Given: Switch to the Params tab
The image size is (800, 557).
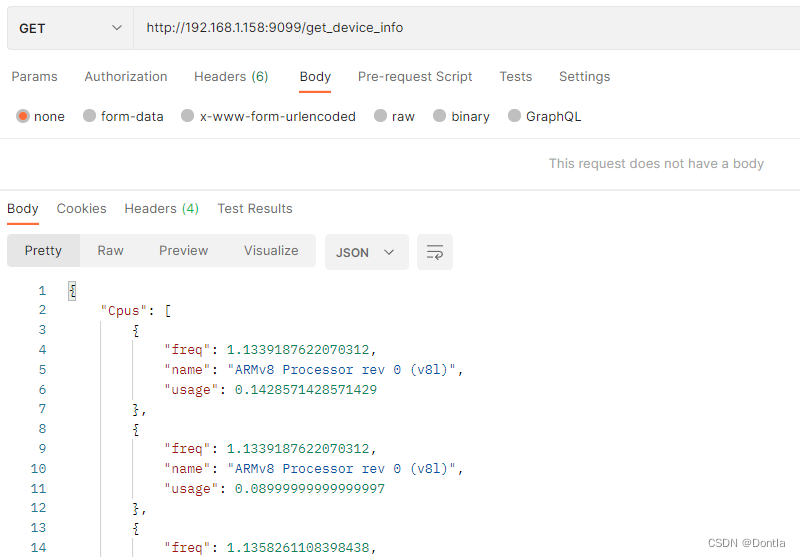Looking at the screenshot, I should pos(34,77).
